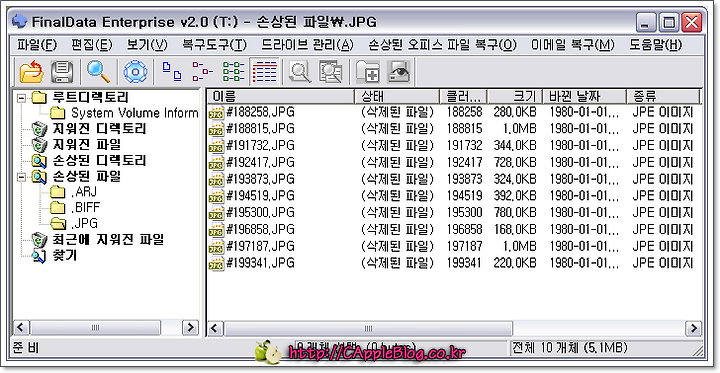Switch to large icons view
720x373 pixels.
(172, 72)
